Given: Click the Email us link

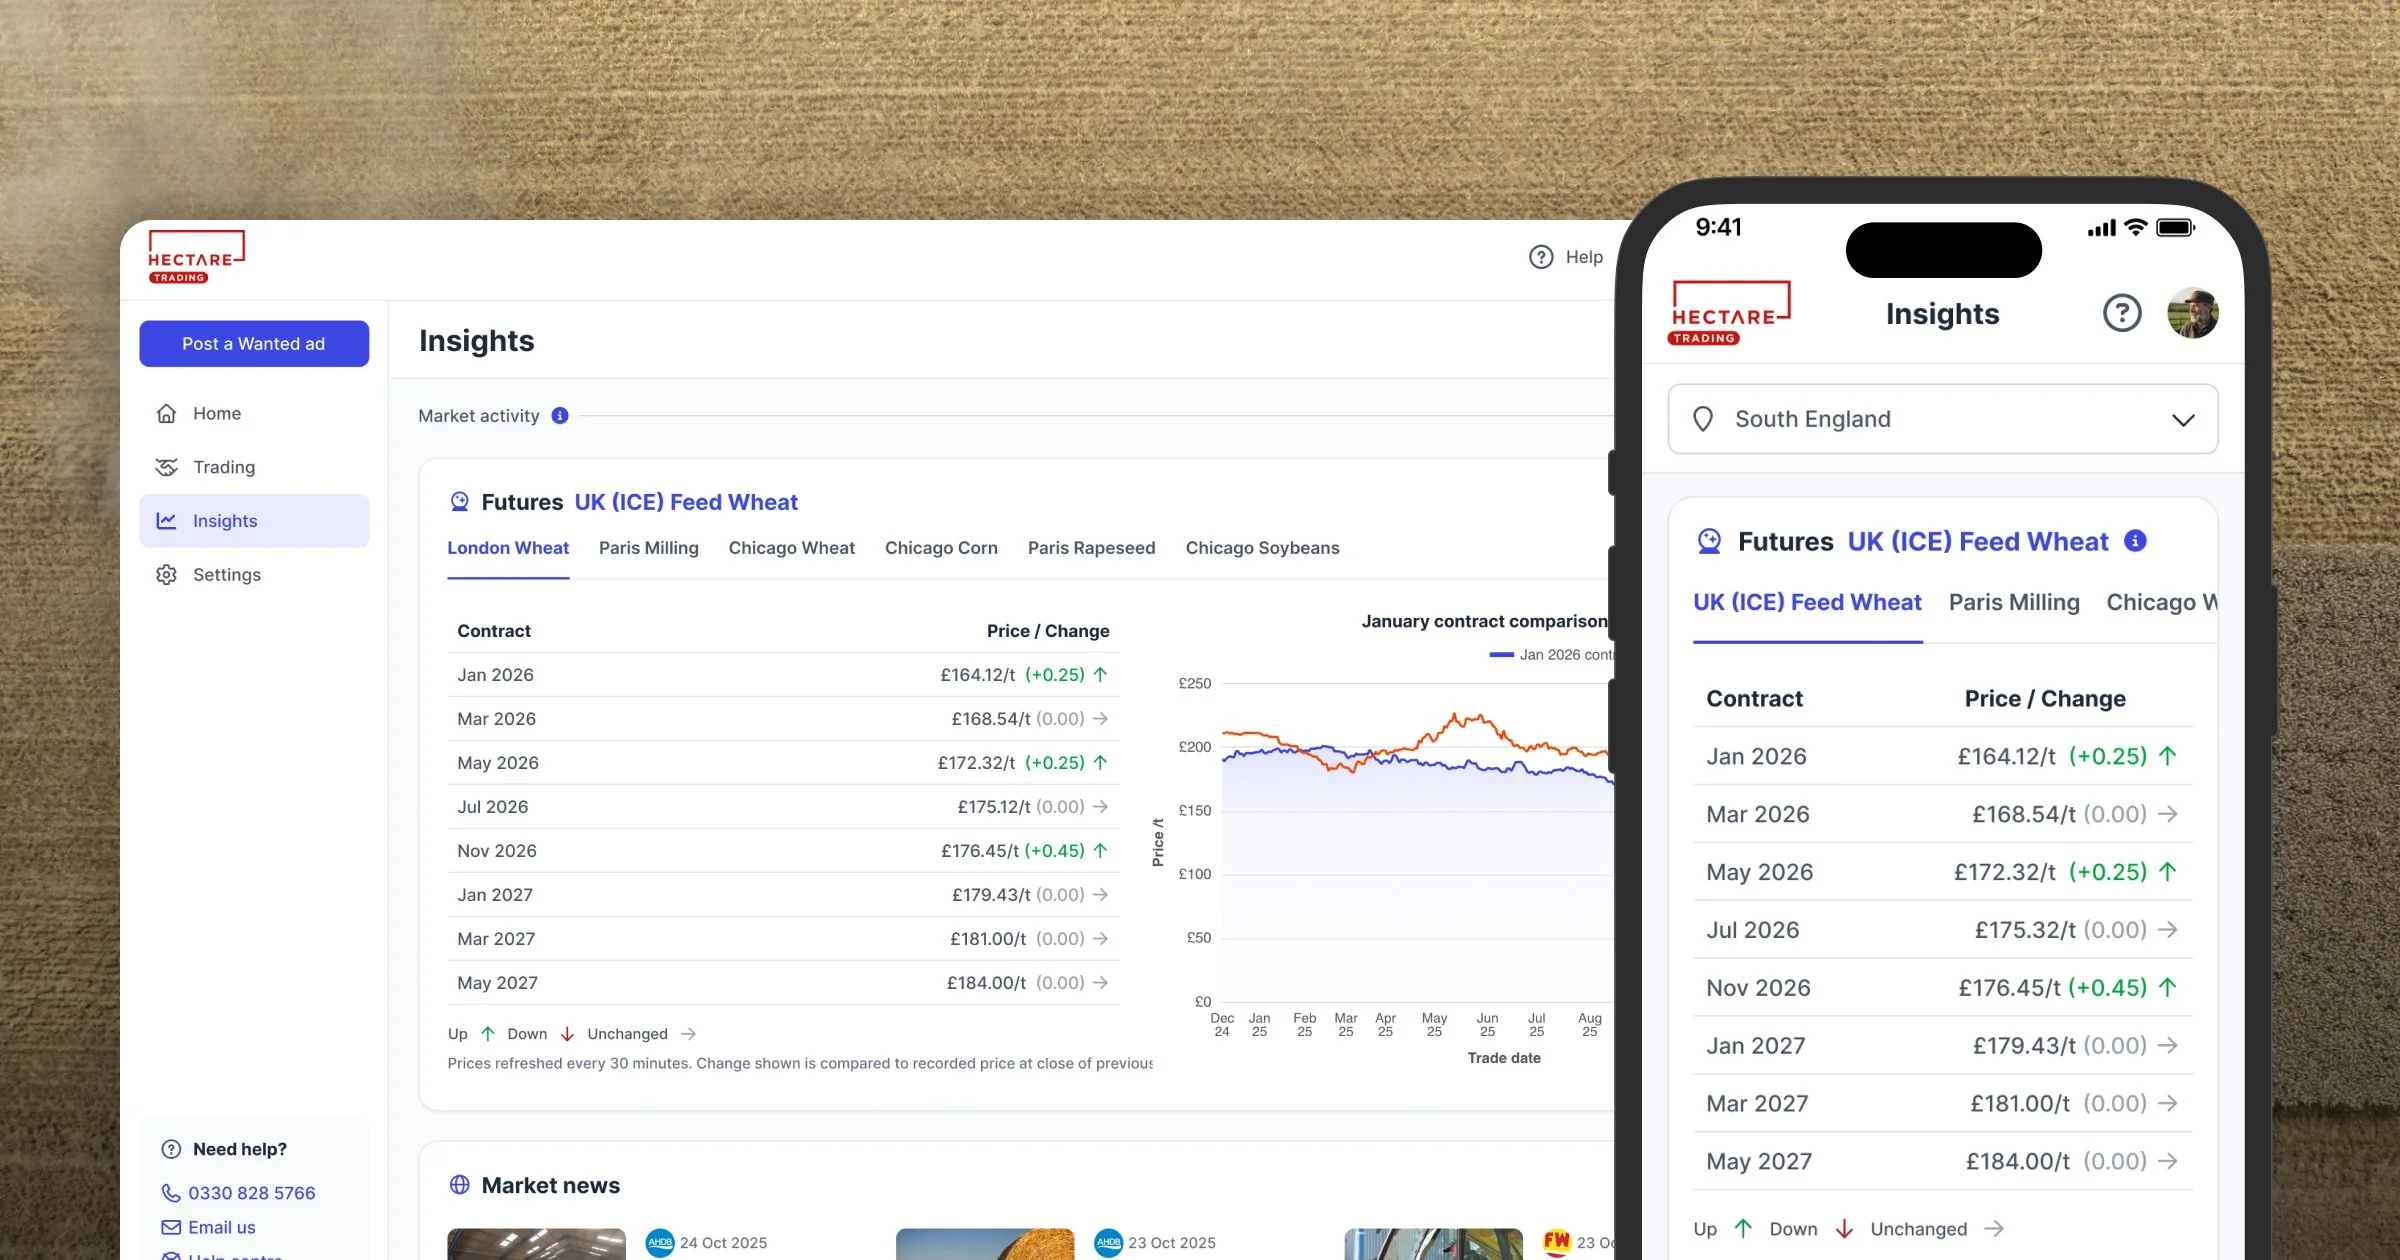Looking at the screenshot, I should point(221,1227).
